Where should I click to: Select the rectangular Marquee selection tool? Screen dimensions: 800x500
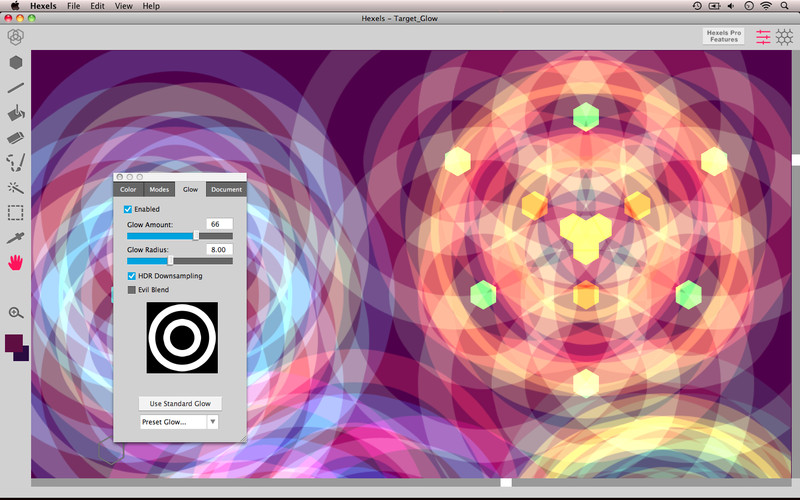coord(15,213)
